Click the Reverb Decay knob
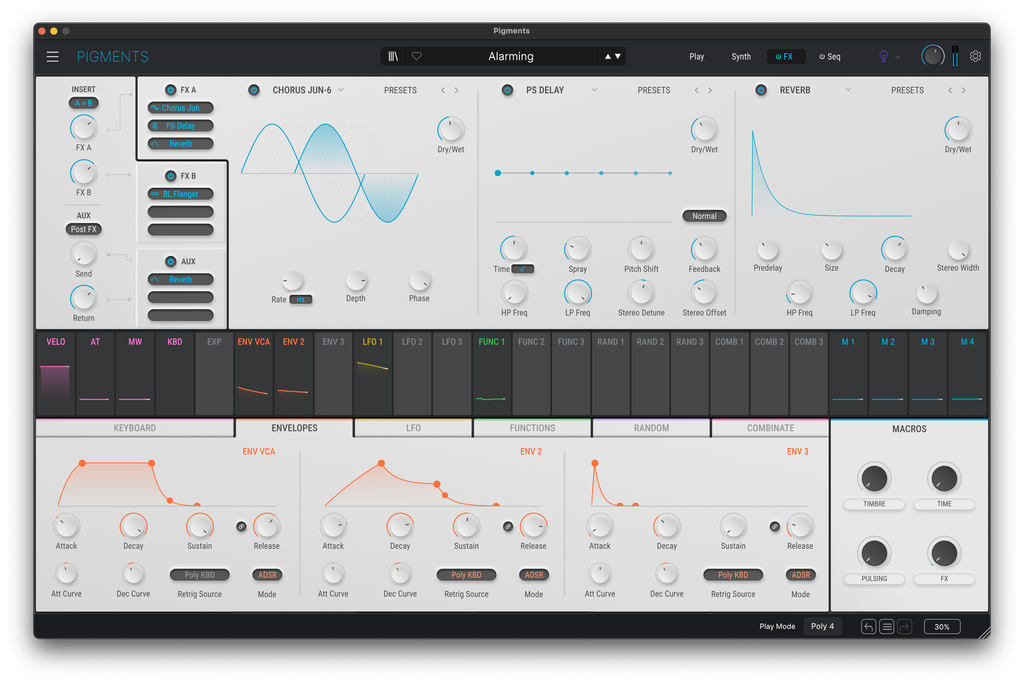The image size is (1024, 683). pyautogui.click(x=894, y=249)
